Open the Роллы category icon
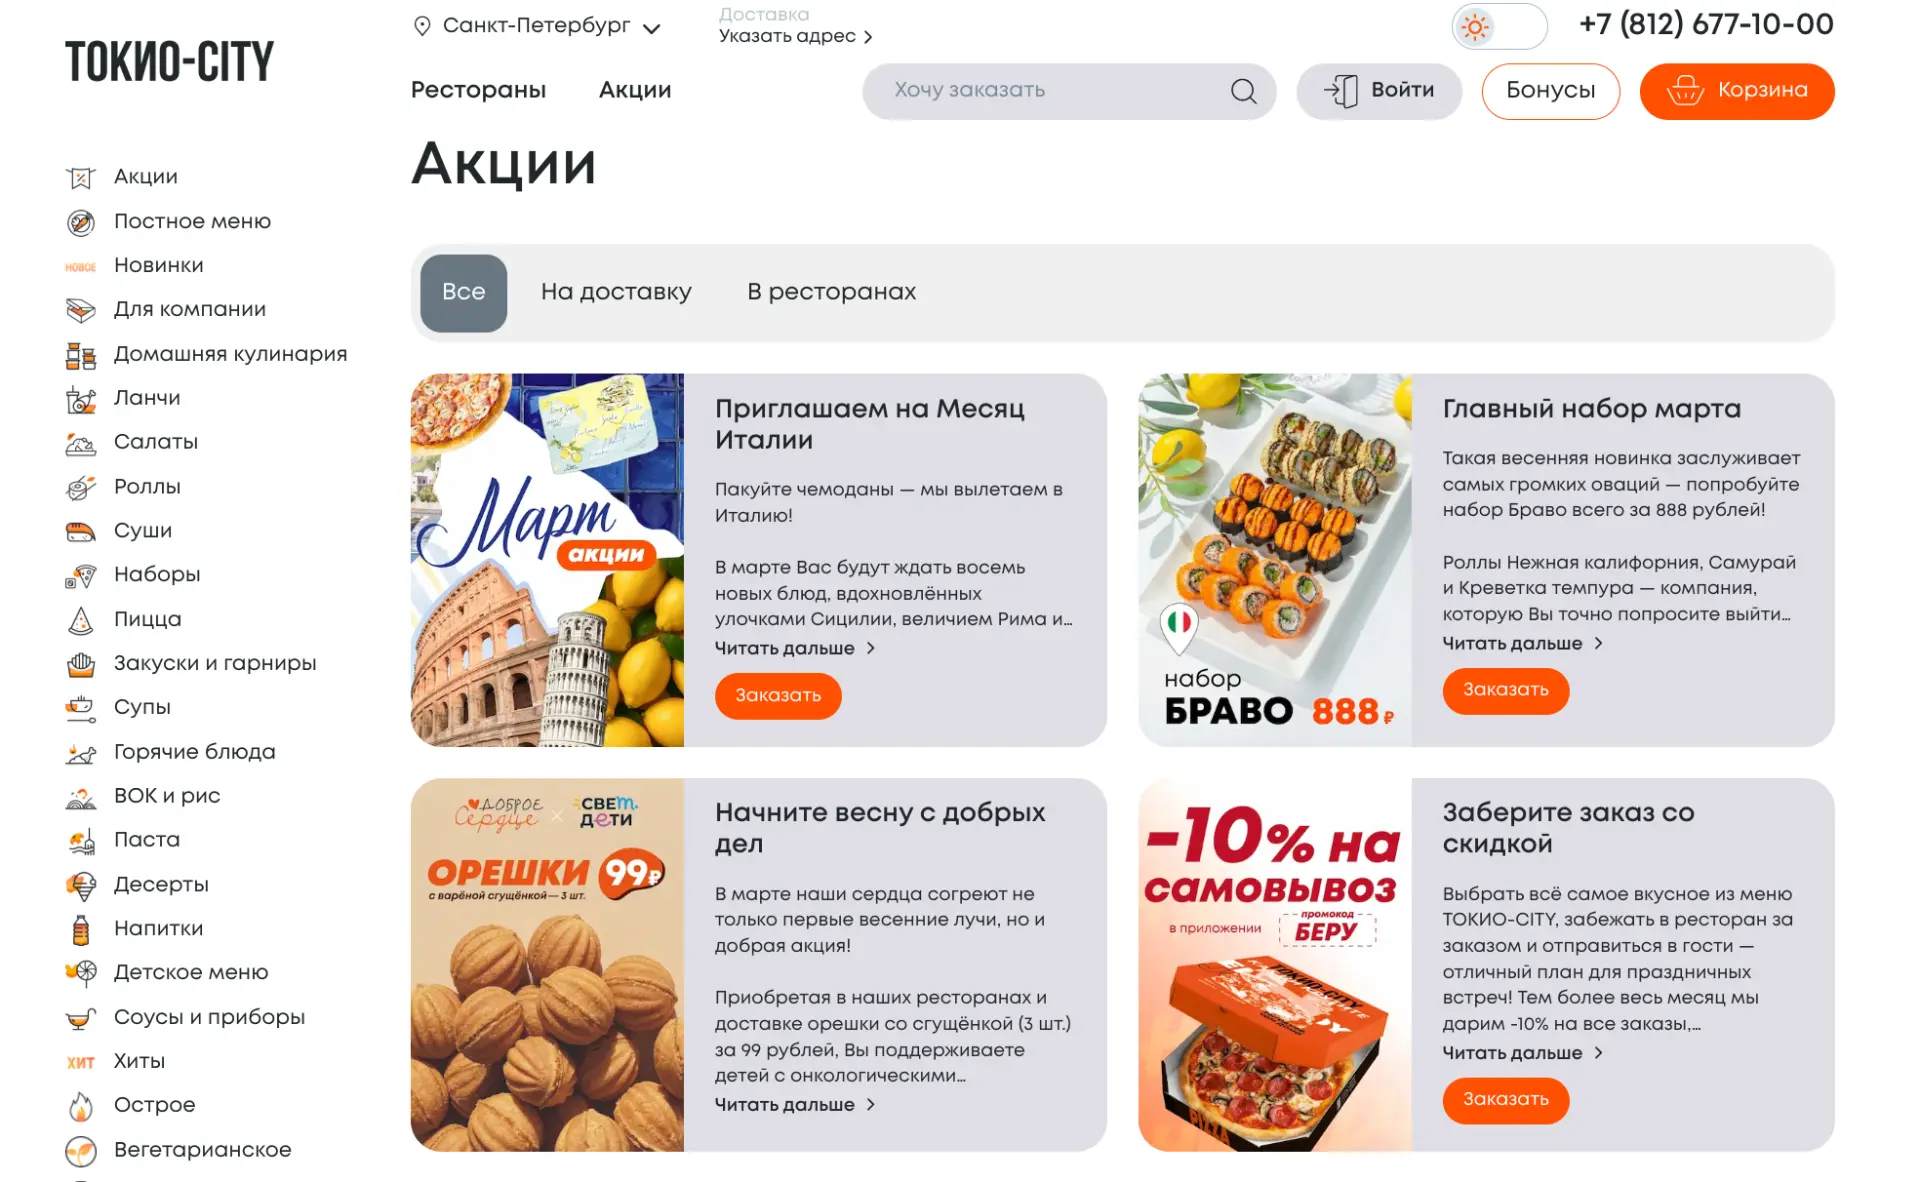Image resolution: width=1920 pixels, height=1182 pixels. (81, 487)
